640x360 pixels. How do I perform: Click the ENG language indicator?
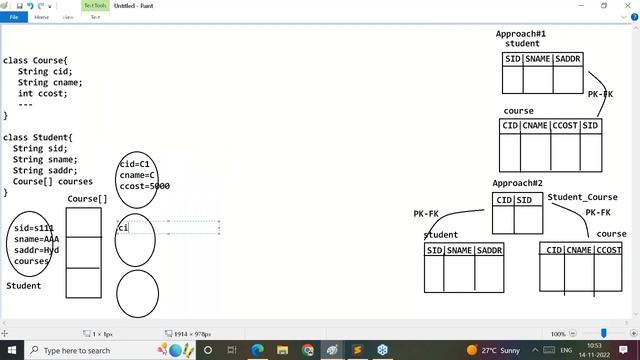(566, 350)
